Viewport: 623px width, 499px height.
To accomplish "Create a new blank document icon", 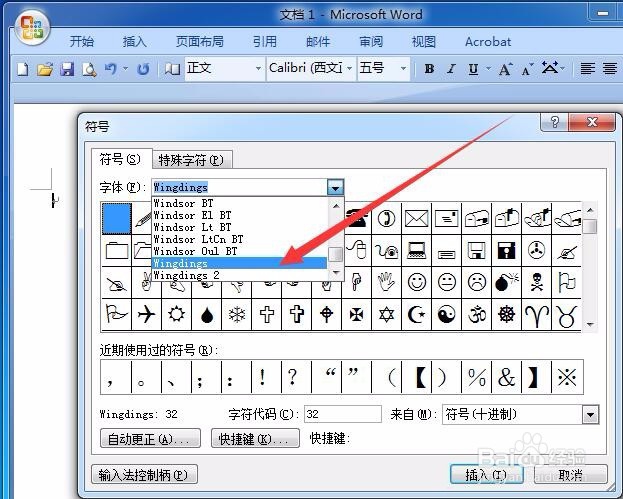I will coord(23,70).
